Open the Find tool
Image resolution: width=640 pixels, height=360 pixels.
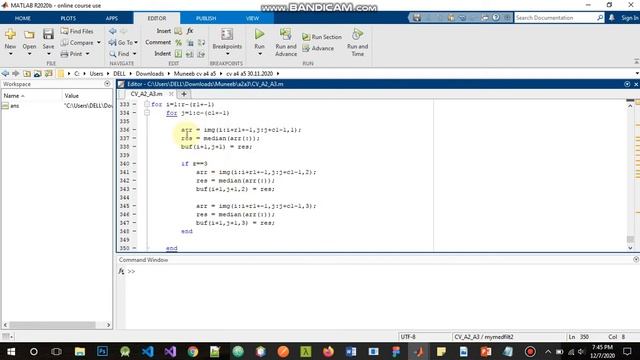click(x=120, y=54)
